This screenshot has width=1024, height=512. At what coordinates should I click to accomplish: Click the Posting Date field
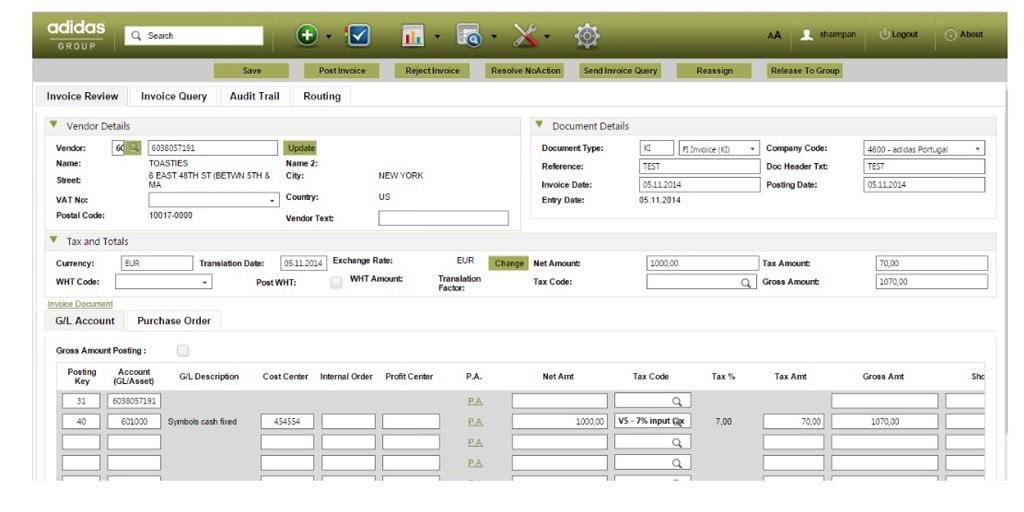tap(924, 185)
